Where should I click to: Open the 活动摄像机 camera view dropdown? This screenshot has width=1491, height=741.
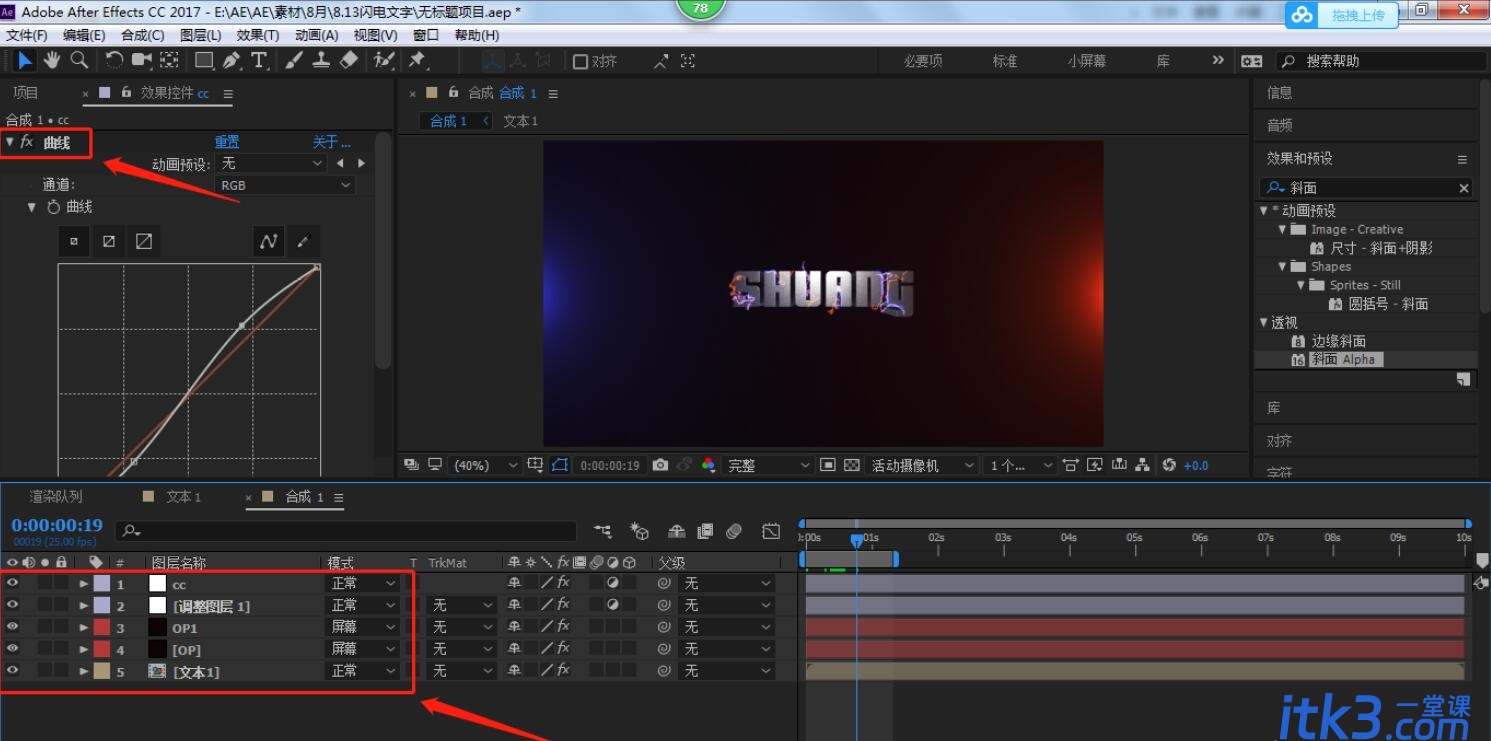click(x=922, y=465)
